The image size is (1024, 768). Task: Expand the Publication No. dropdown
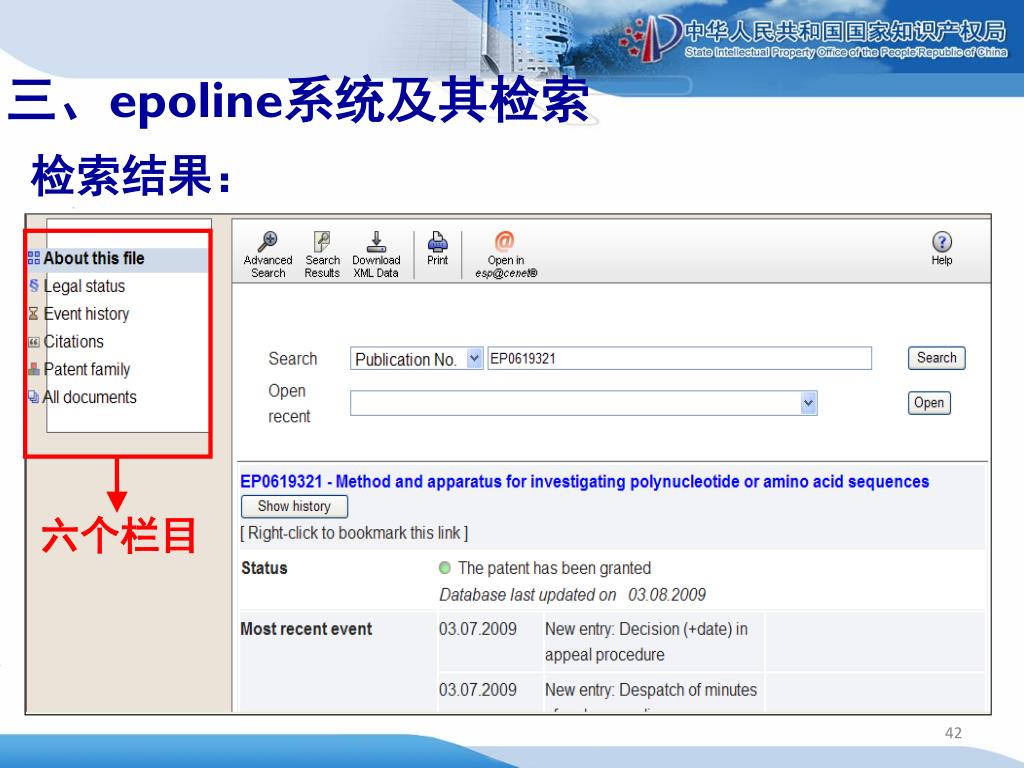coord(474,359)
